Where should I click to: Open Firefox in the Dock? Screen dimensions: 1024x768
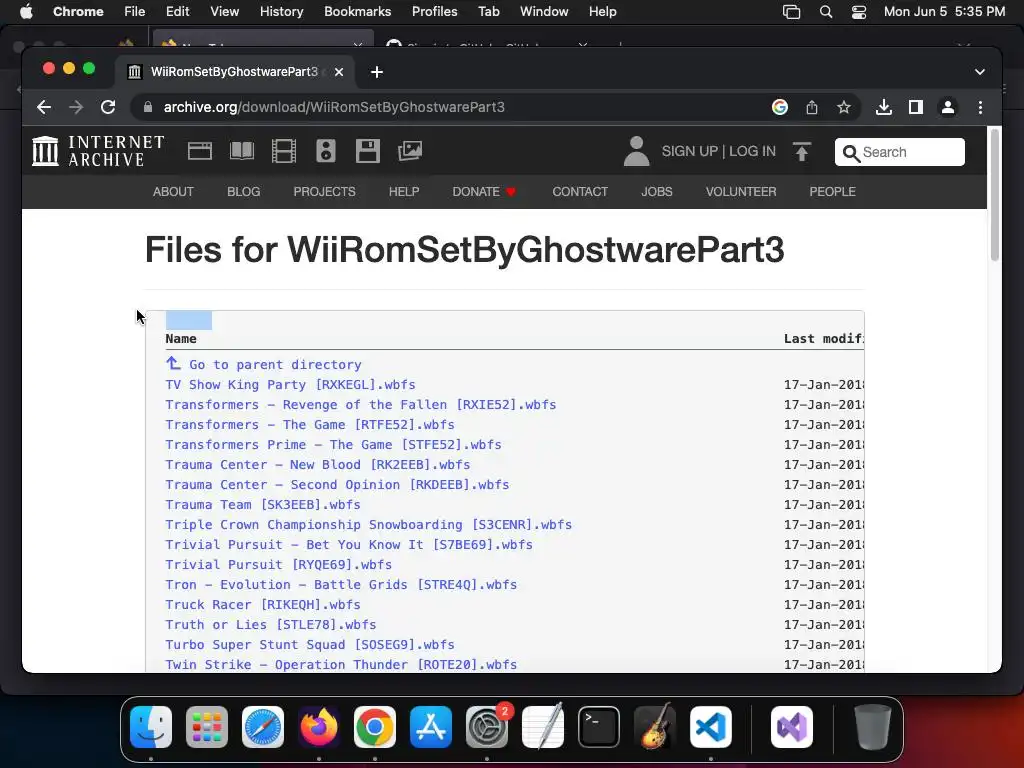coord(319,727)
